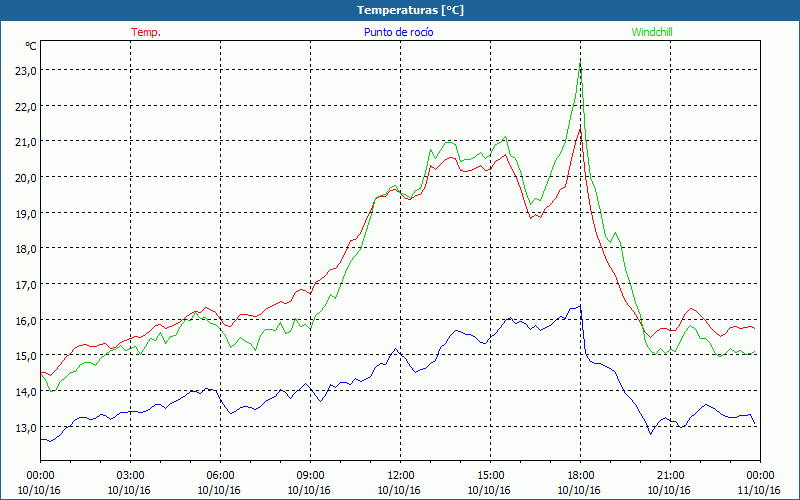Click the "09:00" time label

pos(310,475)
